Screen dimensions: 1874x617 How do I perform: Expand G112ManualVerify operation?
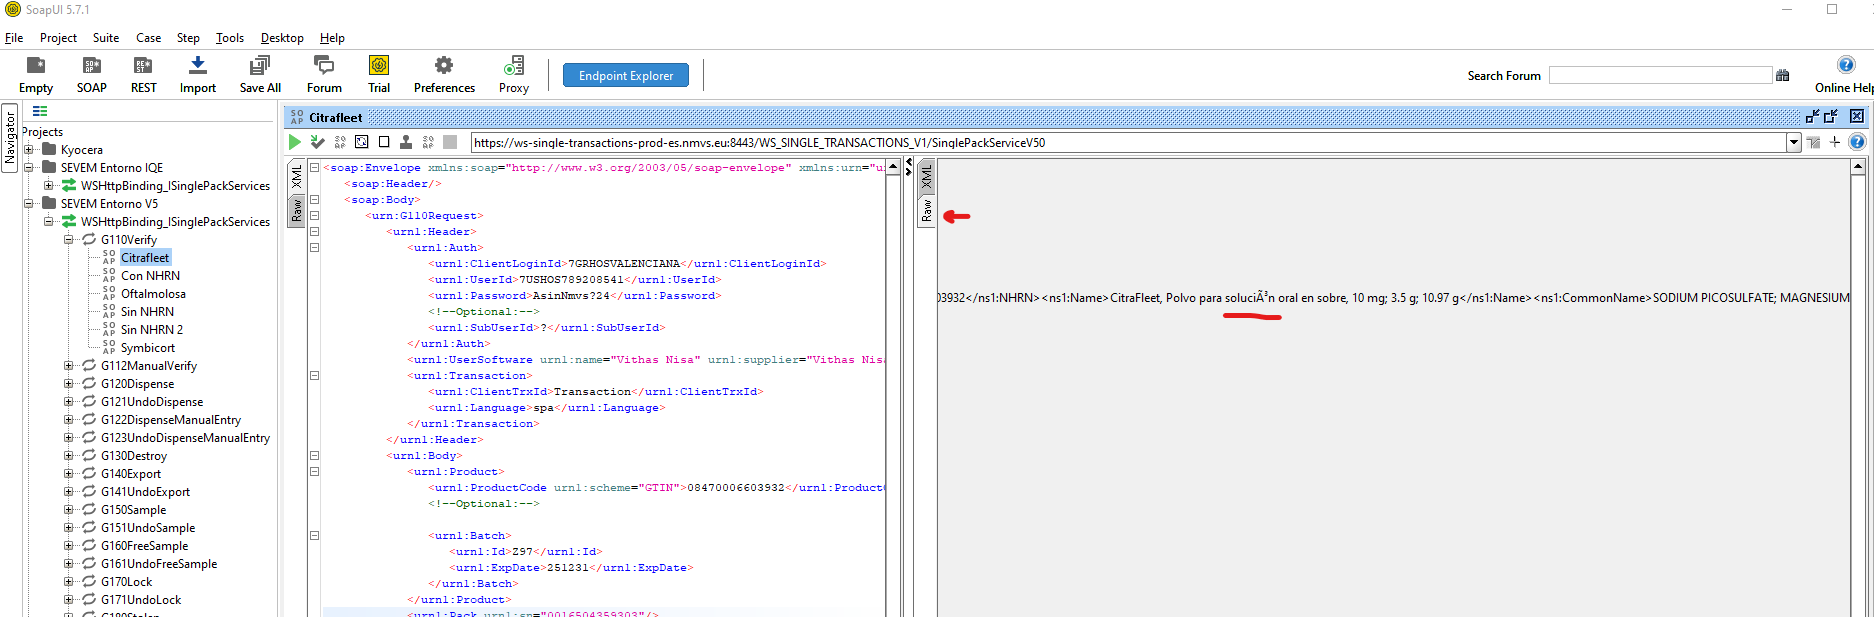point(69,366)
